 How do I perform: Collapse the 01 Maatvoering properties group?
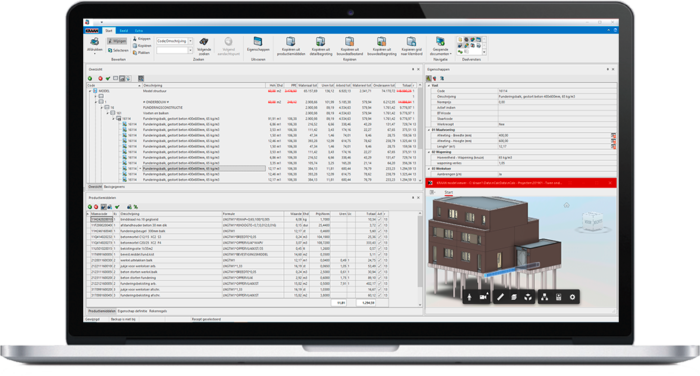tap(429, 130)
